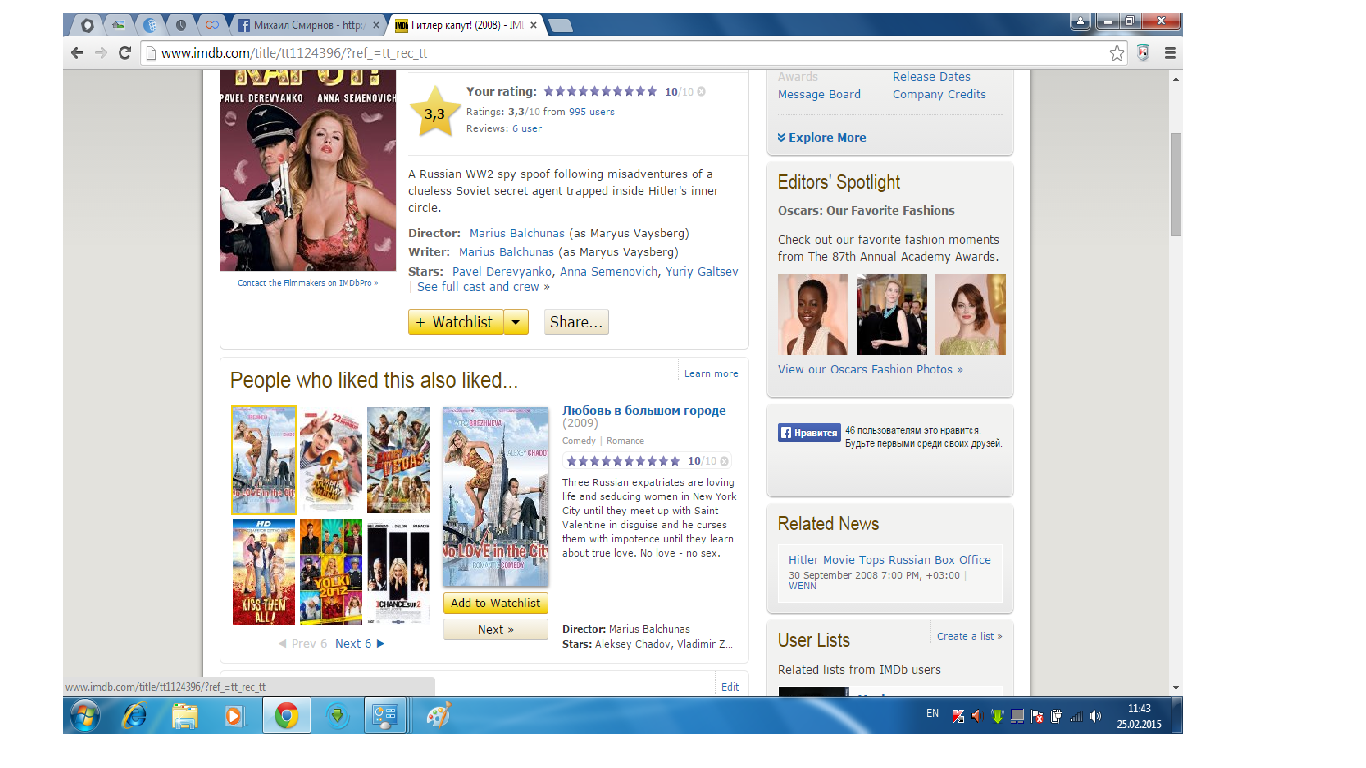The height and width of the screenshot is (768, 1366).
Task: Select Yolki 2012 recommendation thumbnail
Action: pyautogui.click(x=331, y=572)
